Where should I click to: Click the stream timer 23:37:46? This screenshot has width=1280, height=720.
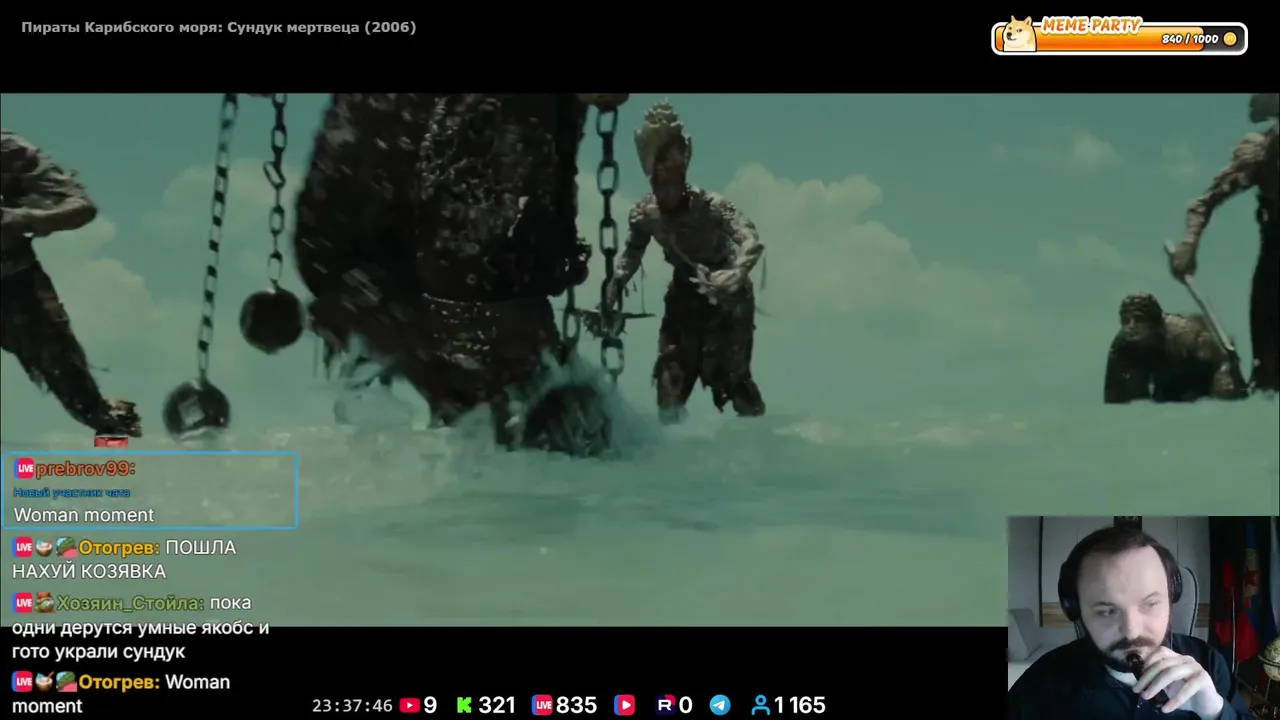click(x=352, y=706)
